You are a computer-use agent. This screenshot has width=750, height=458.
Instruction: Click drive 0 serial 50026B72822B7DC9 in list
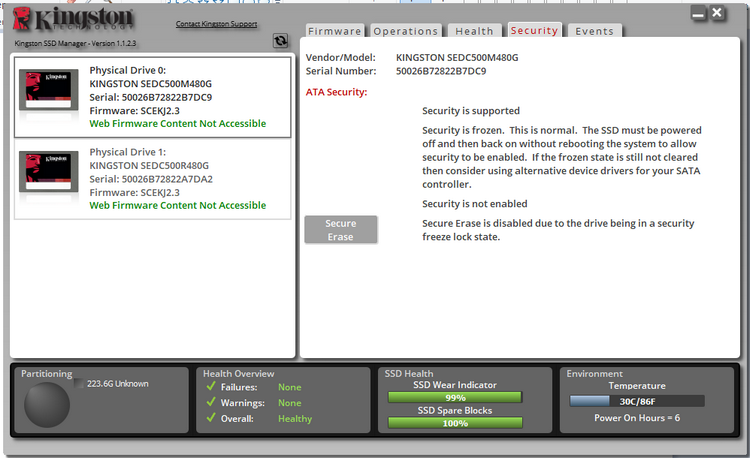point(151,98)
